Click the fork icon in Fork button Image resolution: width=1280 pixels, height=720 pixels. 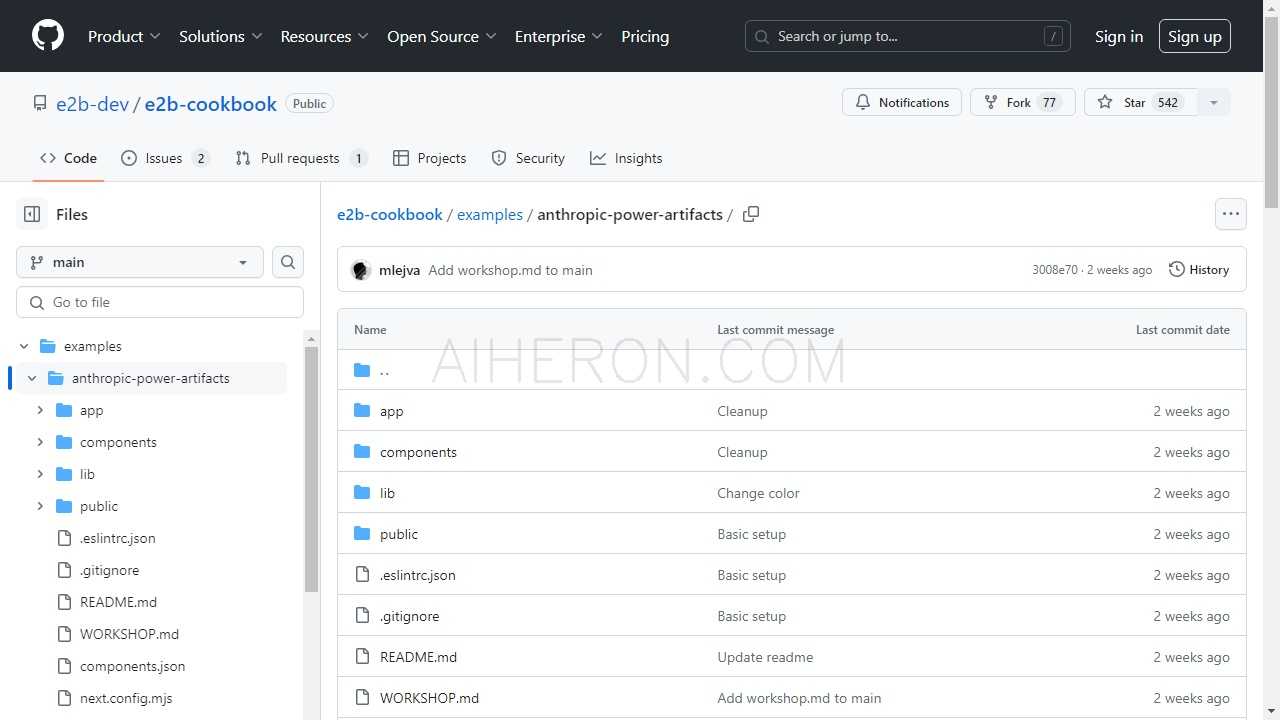[x=991, y=102]
